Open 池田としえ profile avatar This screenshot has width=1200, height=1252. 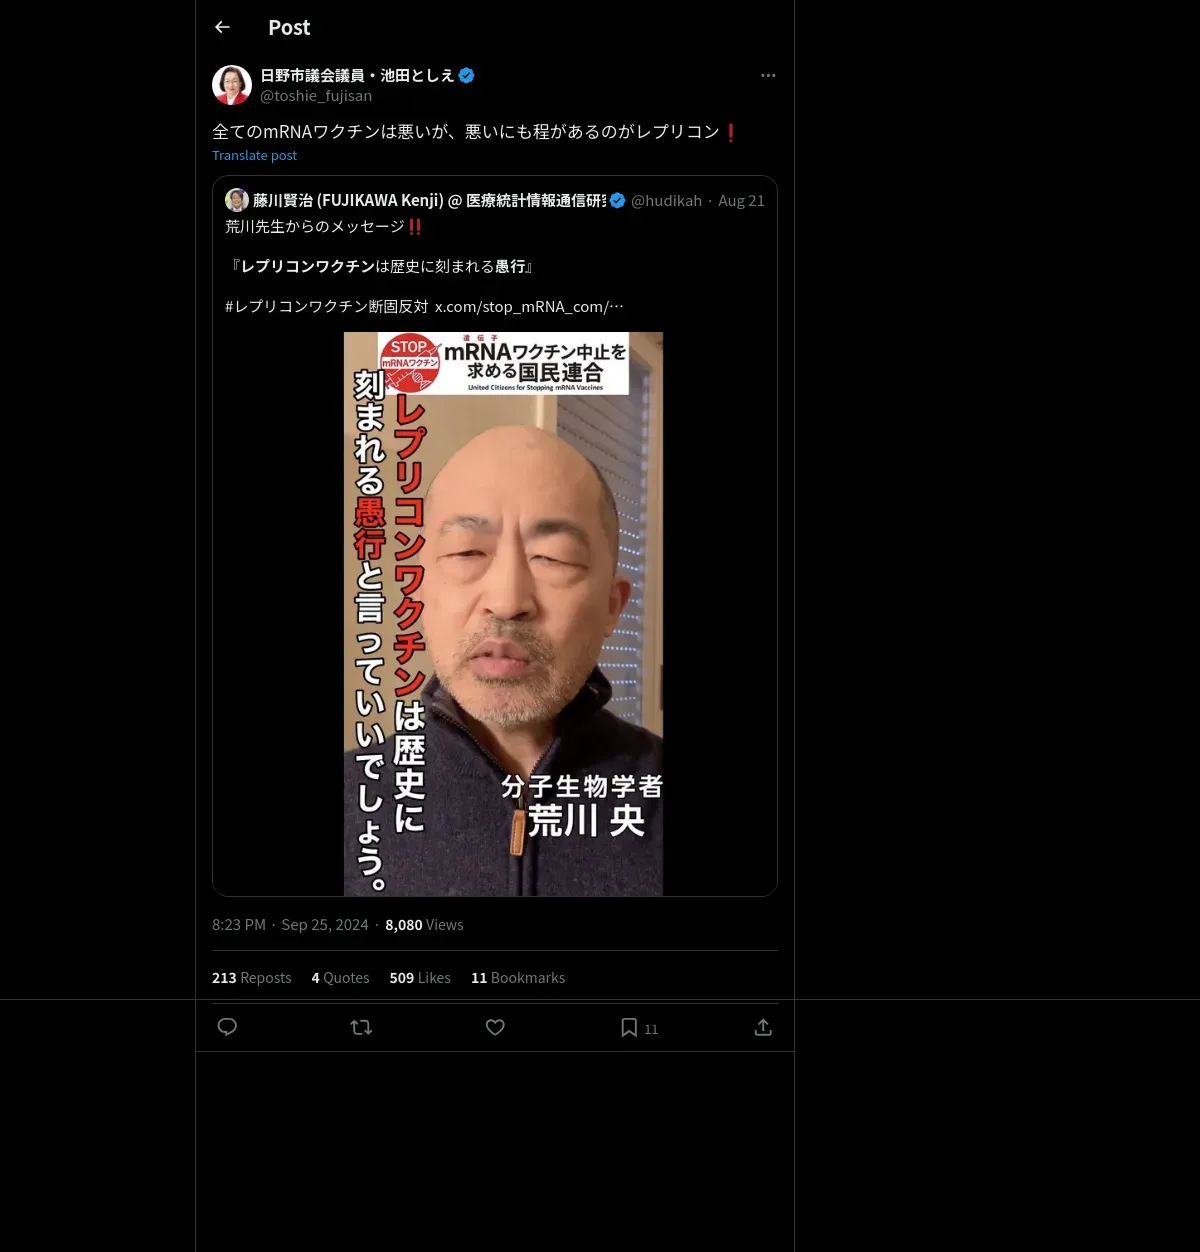(232, 85)
